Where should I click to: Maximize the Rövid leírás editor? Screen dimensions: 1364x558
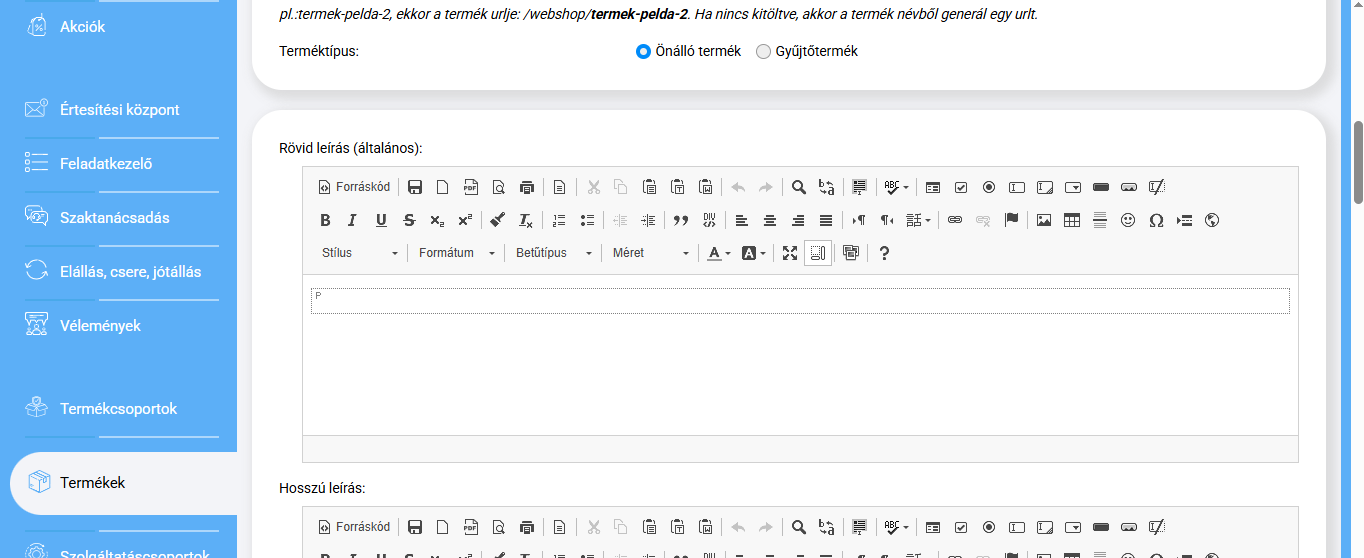pyautogui.click(x=790, y=253)
